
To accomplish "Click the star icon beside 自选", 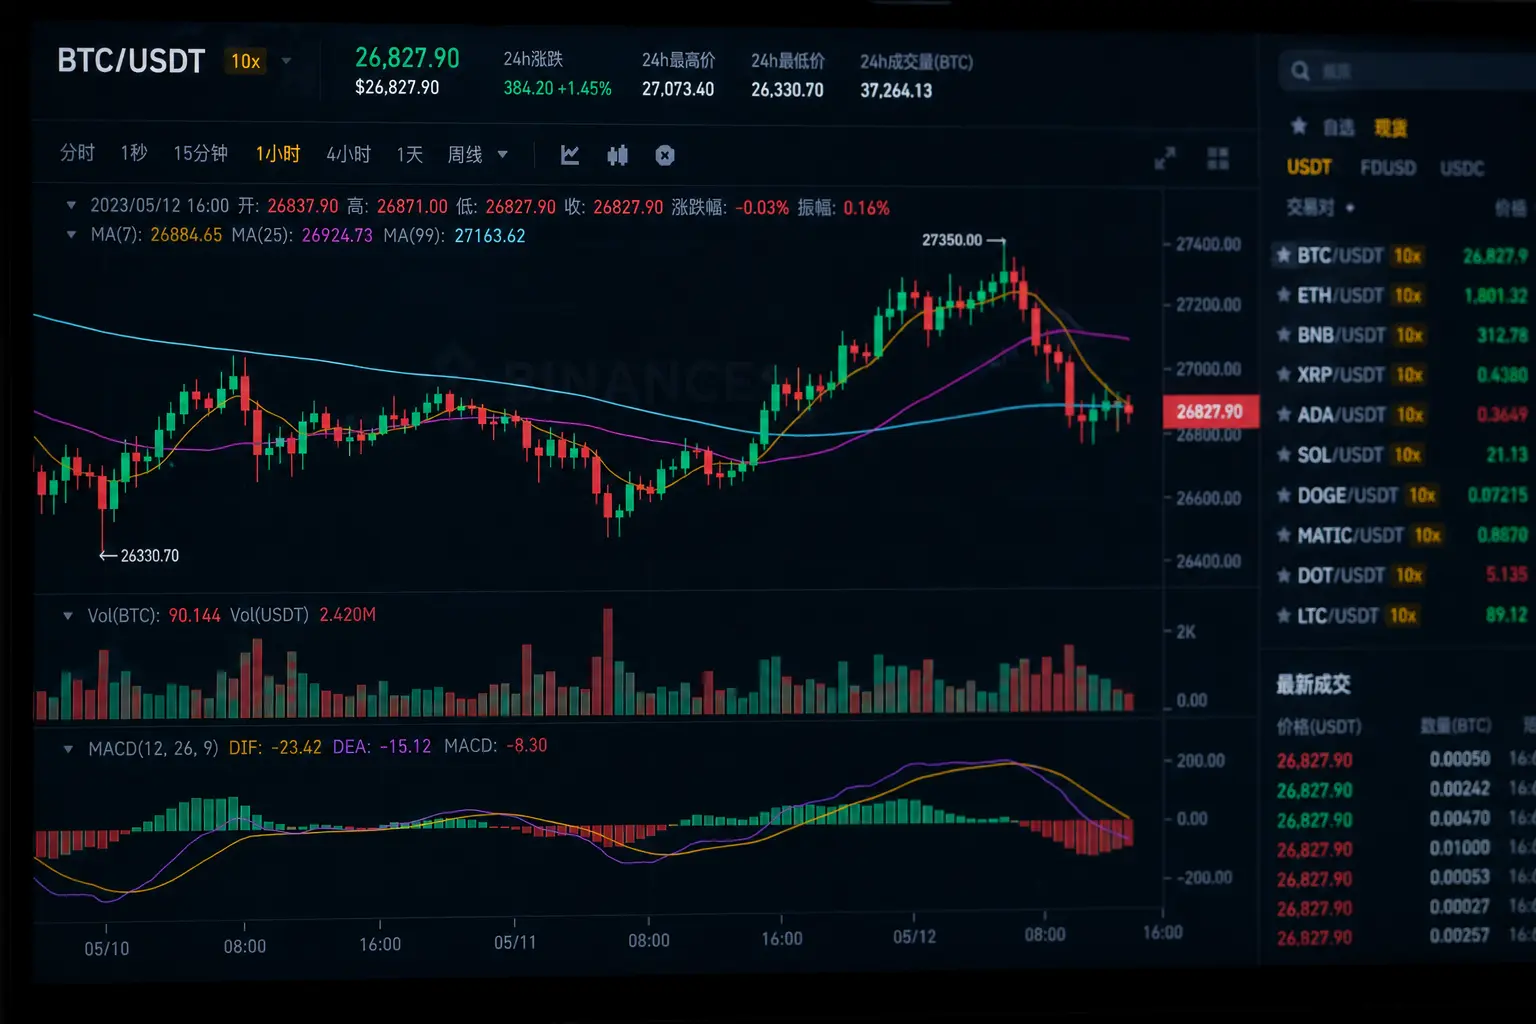I will (x=1299, y=126).
